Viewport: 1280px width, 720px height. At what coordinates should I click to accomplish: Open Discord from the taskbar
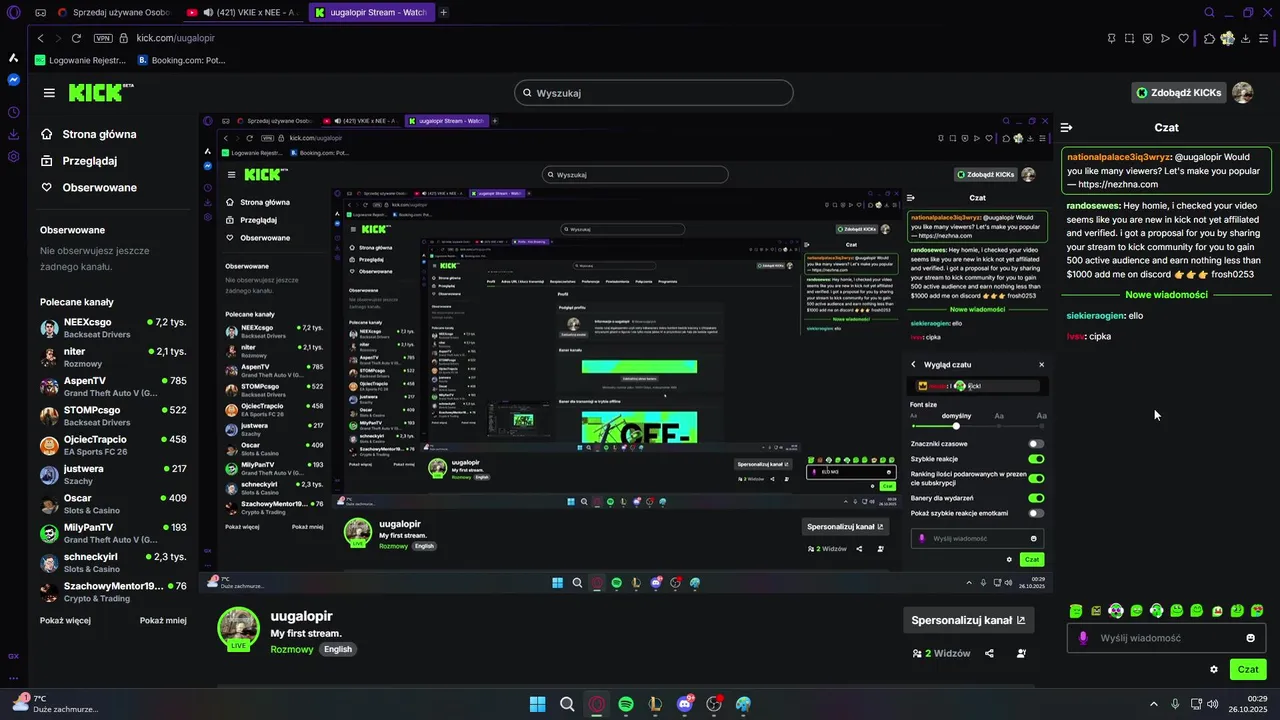tap(685, 704)
